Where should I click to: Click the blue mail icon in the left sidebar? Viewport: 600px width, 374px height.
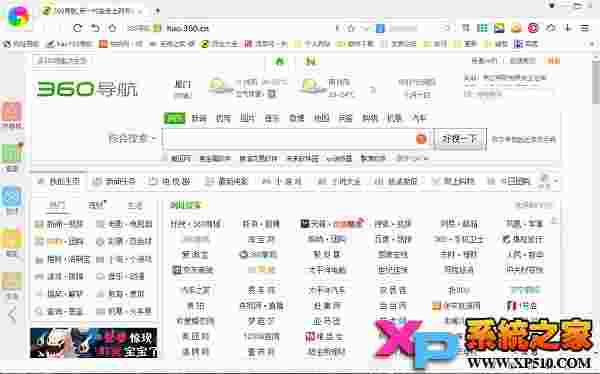[11, 197]
